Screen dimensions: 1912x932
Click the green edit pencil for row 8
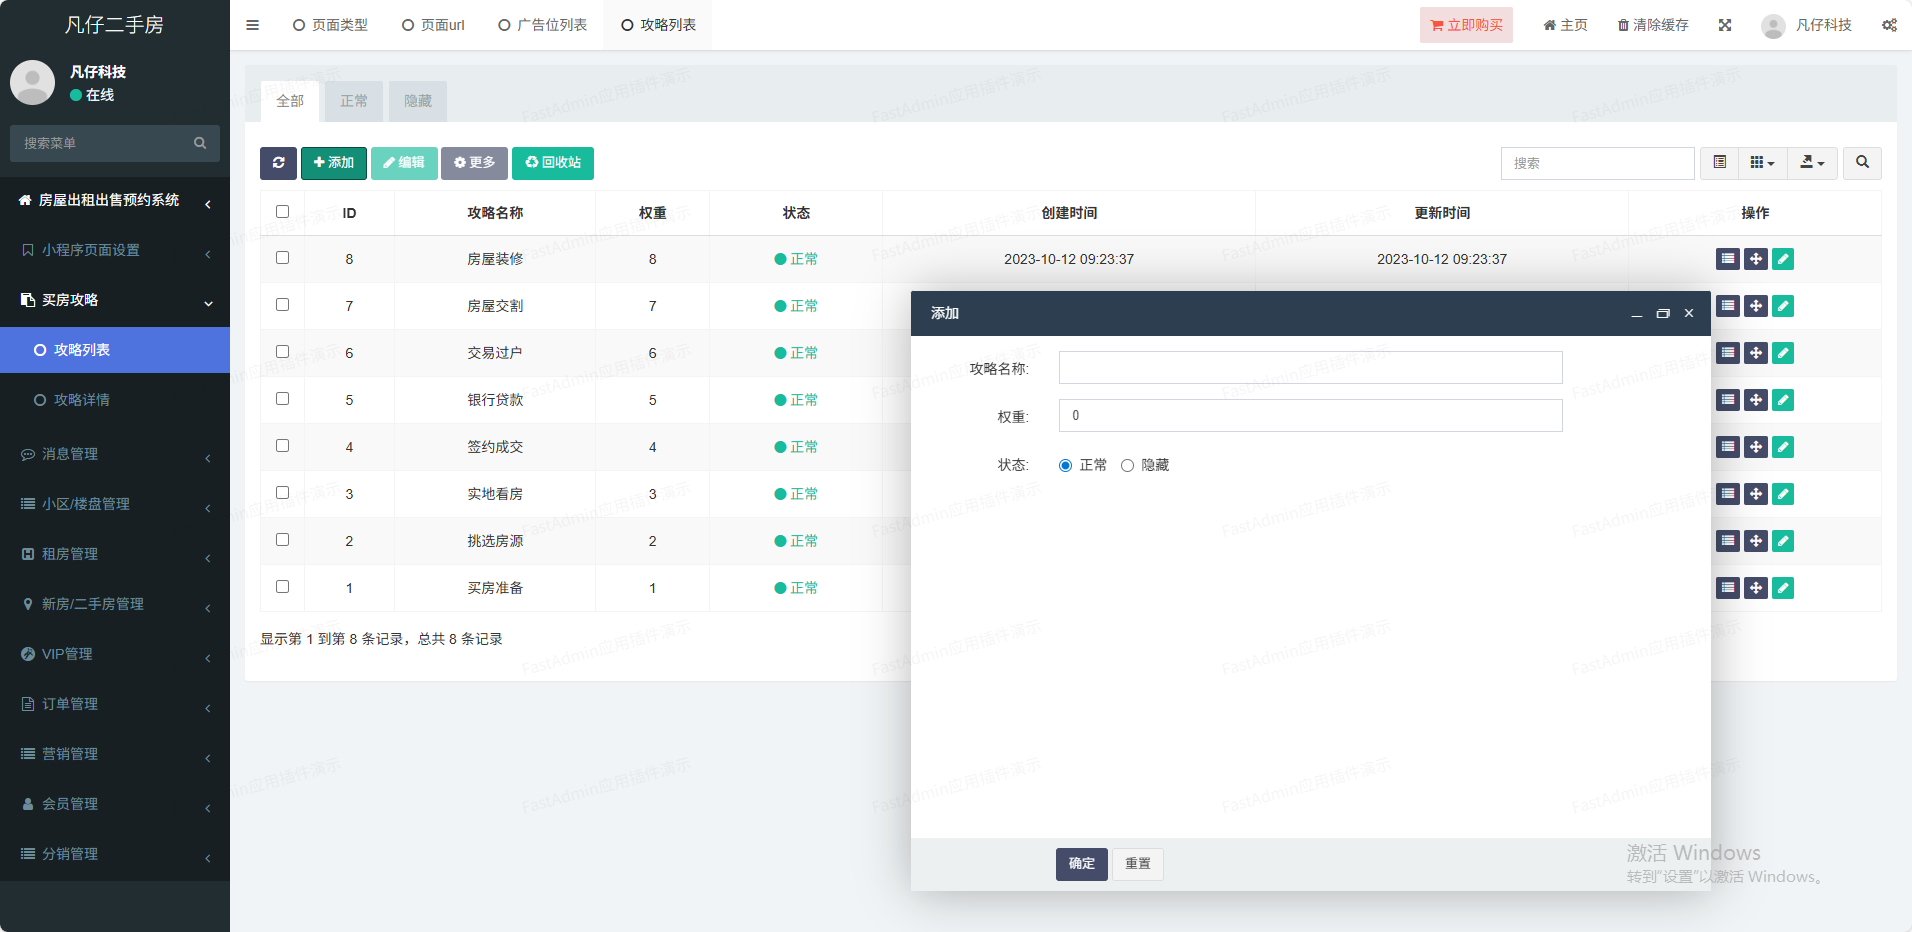1782,259
